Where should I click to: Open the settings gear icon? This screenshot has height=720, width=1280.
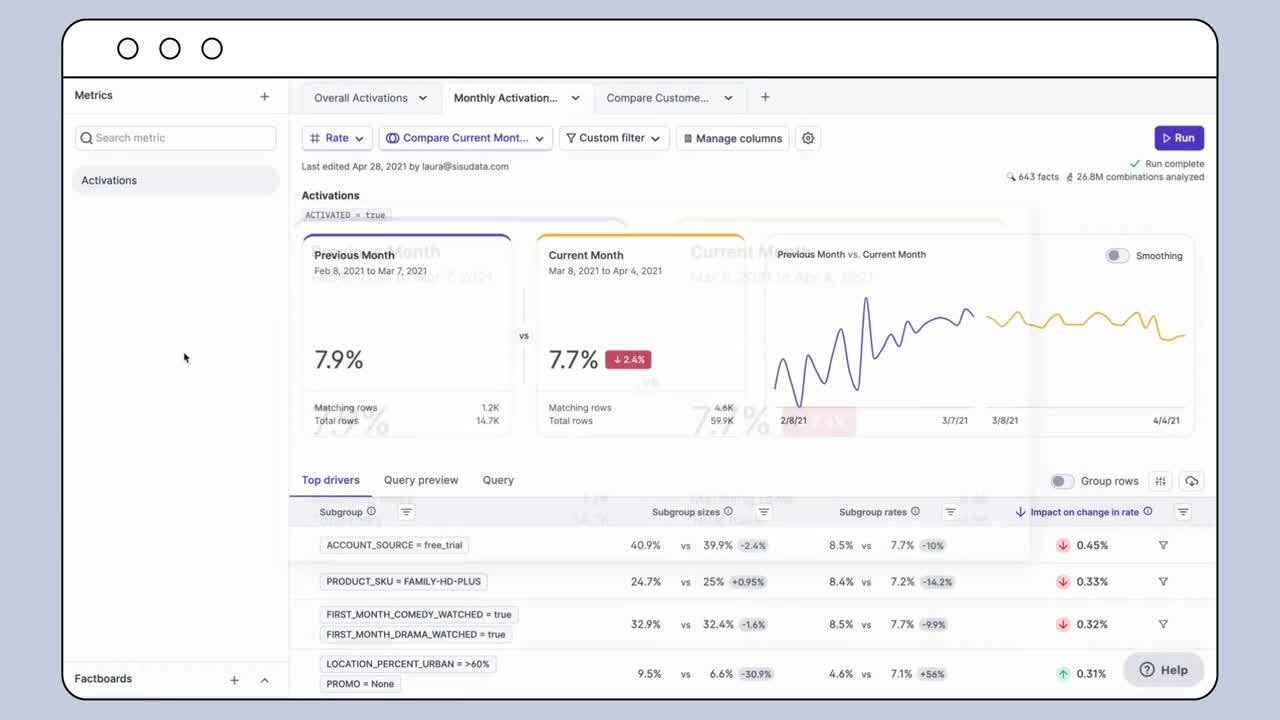click(x=808, y=138)
